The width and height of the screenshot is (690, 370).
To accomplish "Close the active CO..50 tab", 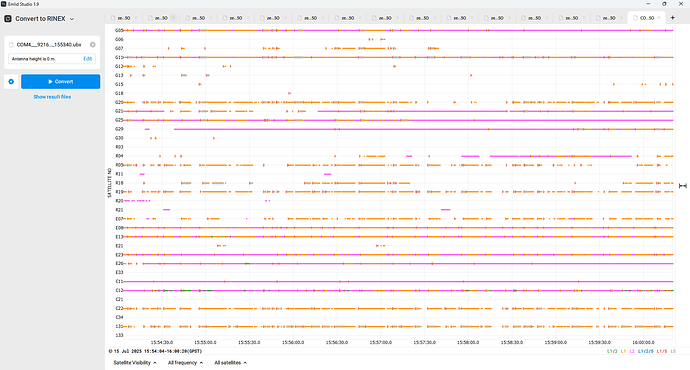I will pyautogui.click(x=659, y=18).
